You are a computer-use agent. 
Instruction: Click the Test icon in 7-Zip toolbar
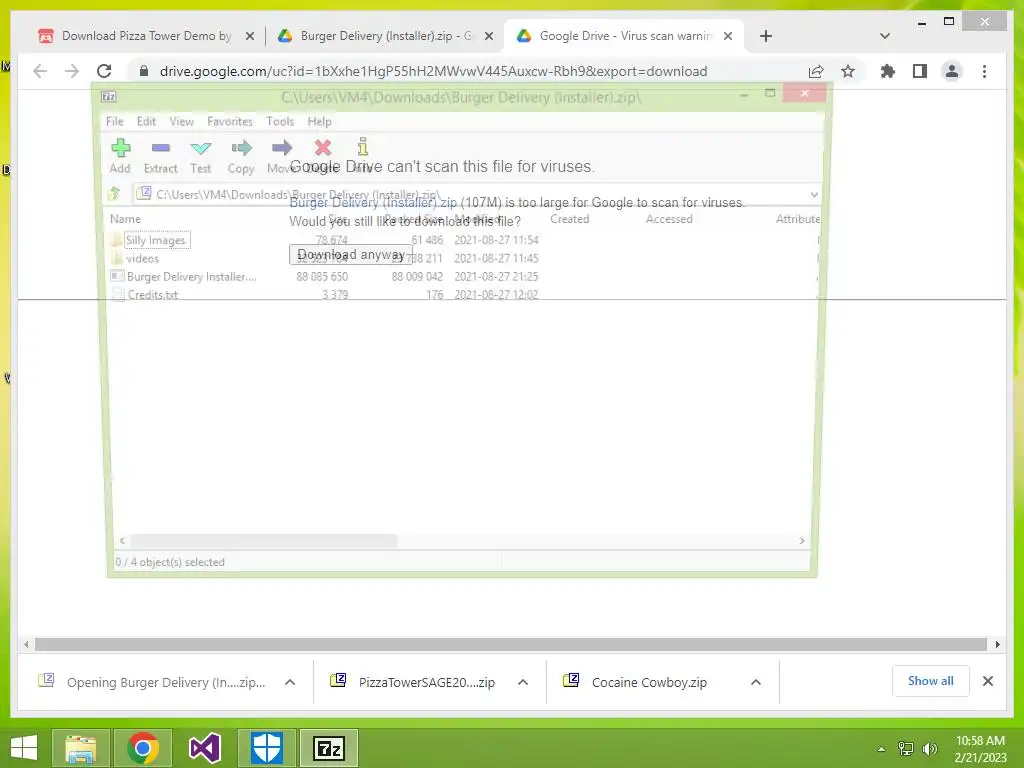pos(200,148)
